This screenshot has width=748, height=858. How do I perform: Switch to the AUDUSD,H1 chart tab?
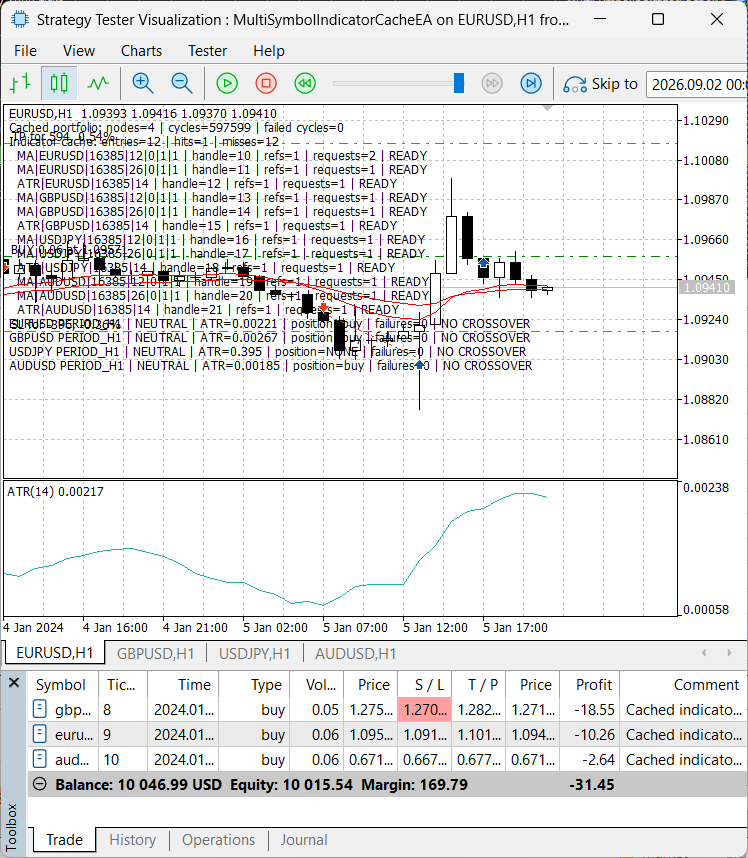355,653
